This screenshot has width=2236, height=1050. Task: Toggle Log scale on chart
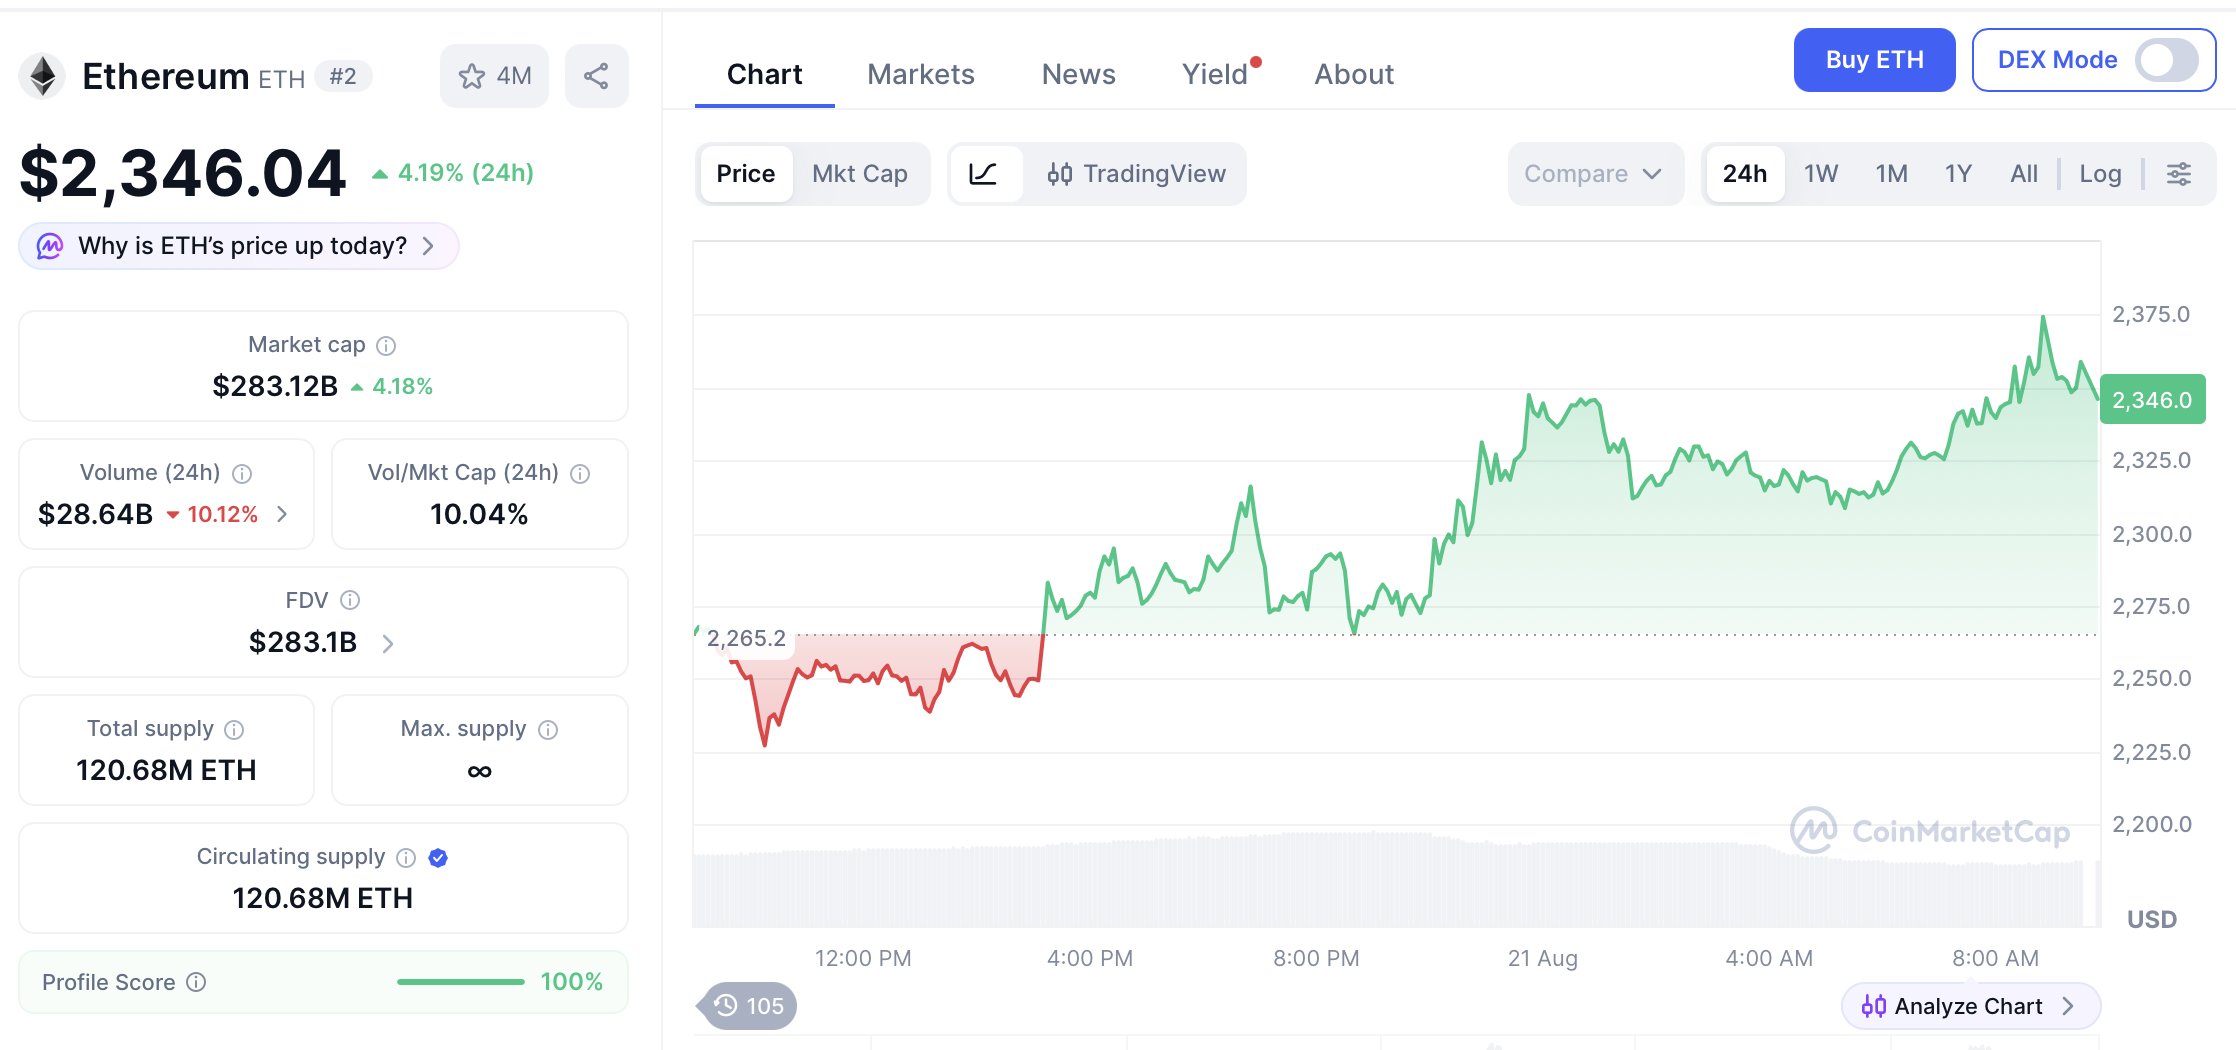click(x=2100, y=174)
